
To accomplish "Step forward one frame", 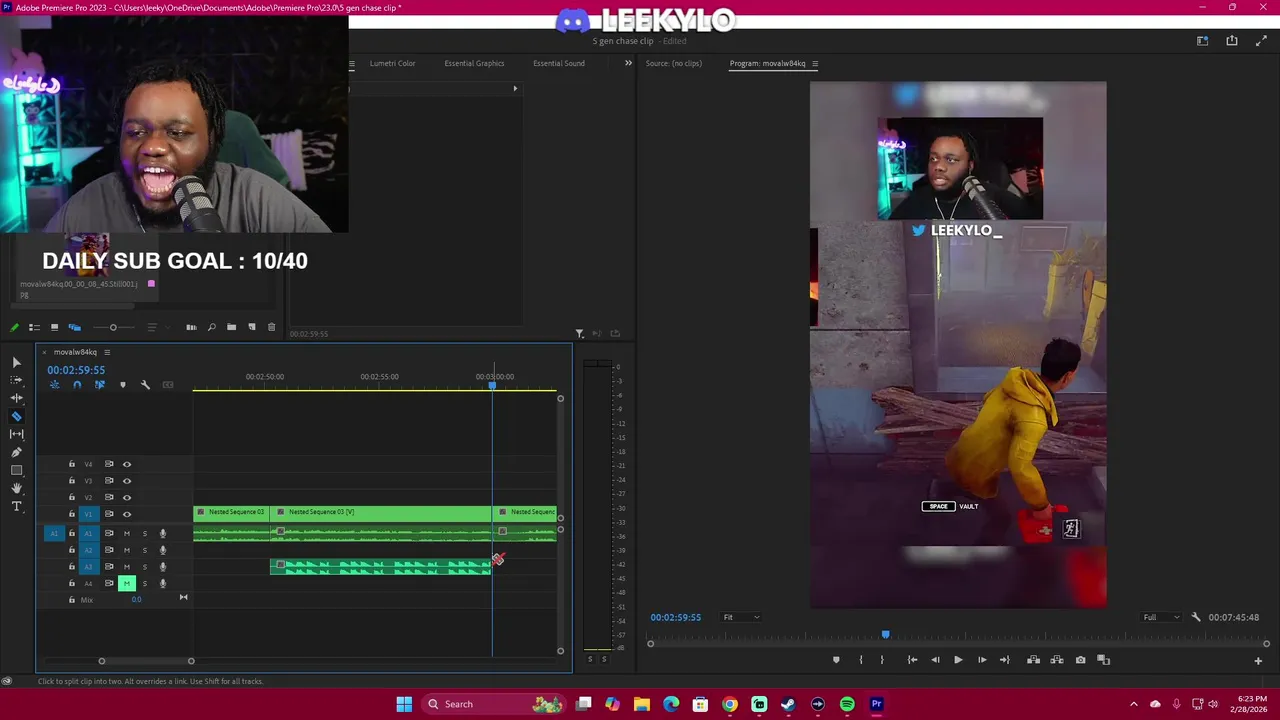I will [x=982, y=660].
